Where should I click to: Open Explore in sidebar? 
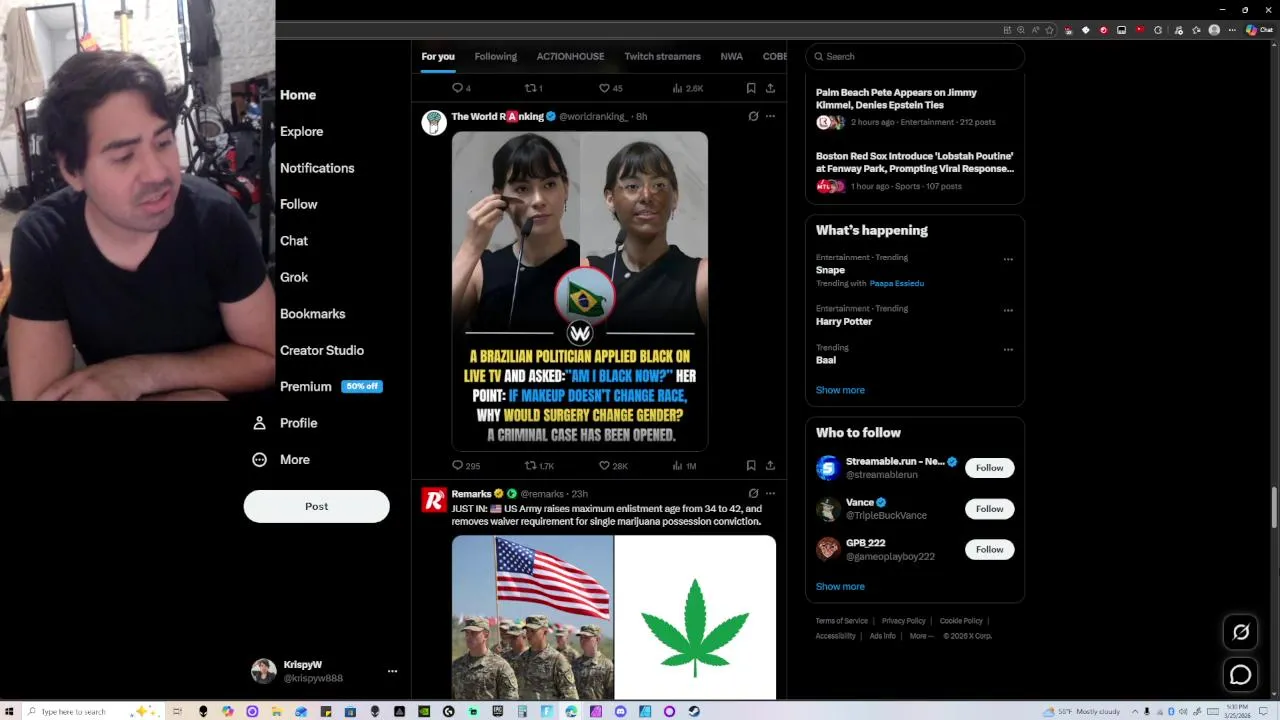301,132
